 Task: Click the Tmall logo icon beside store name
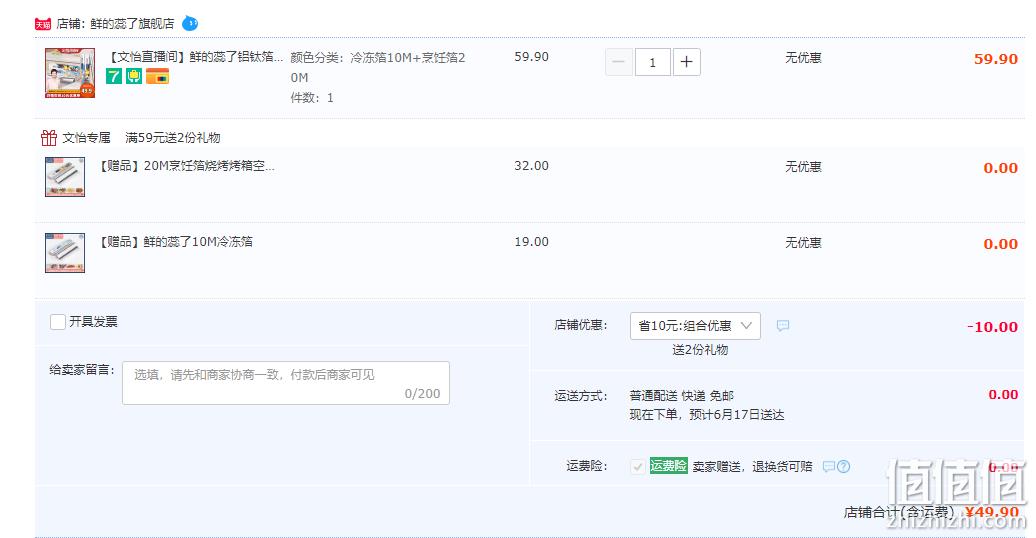click(43, 24)
